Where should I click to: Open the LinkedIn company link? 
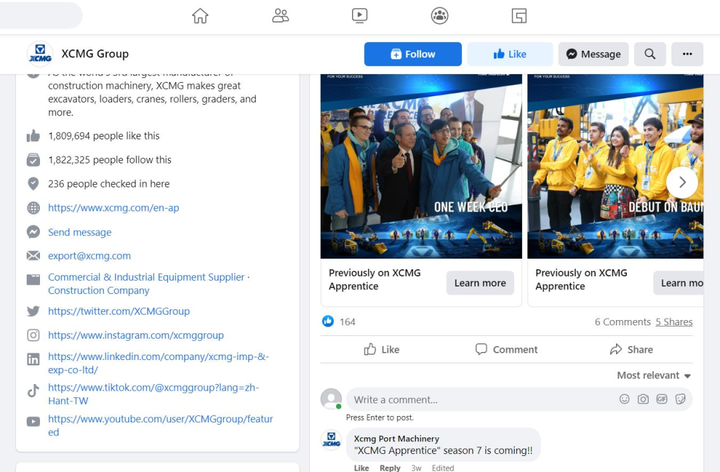[x=158, y=363]
